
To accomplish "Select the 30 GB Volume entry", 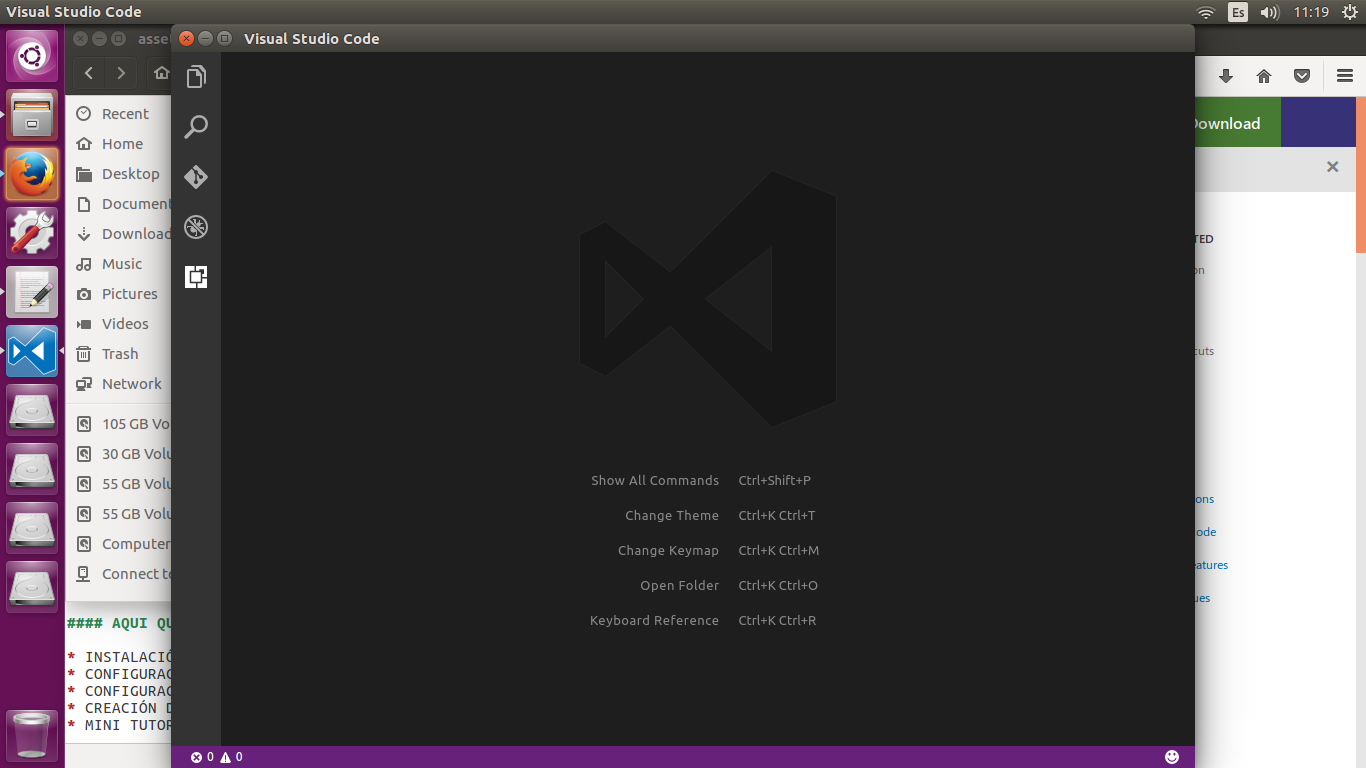I will (118, 454).
